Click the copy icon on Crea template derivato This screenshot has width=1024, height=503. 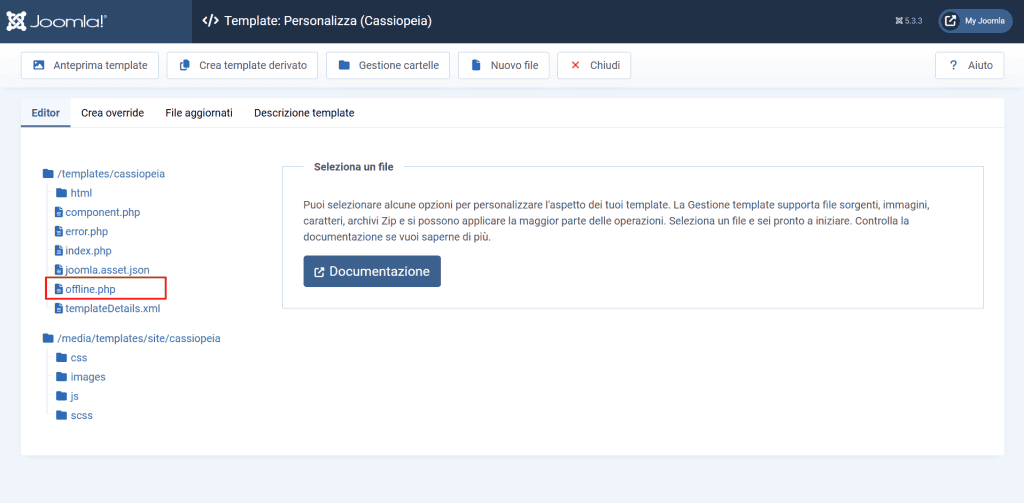pos(184,65)
